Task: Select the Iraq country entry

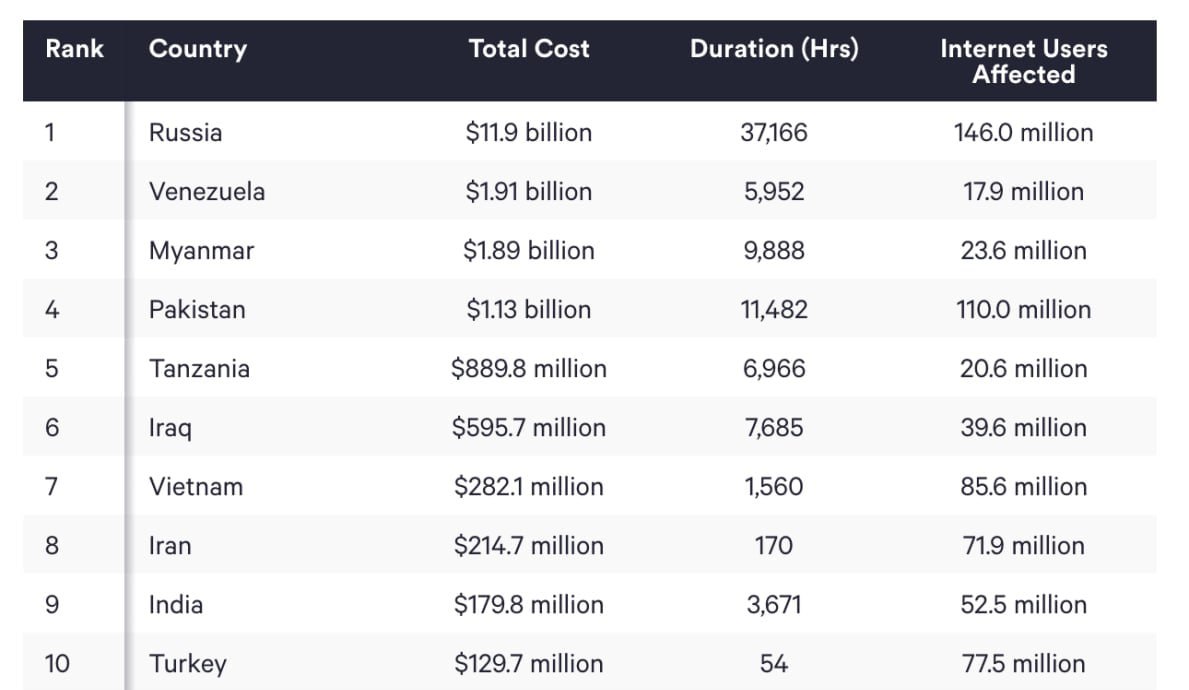Action: 170,428
